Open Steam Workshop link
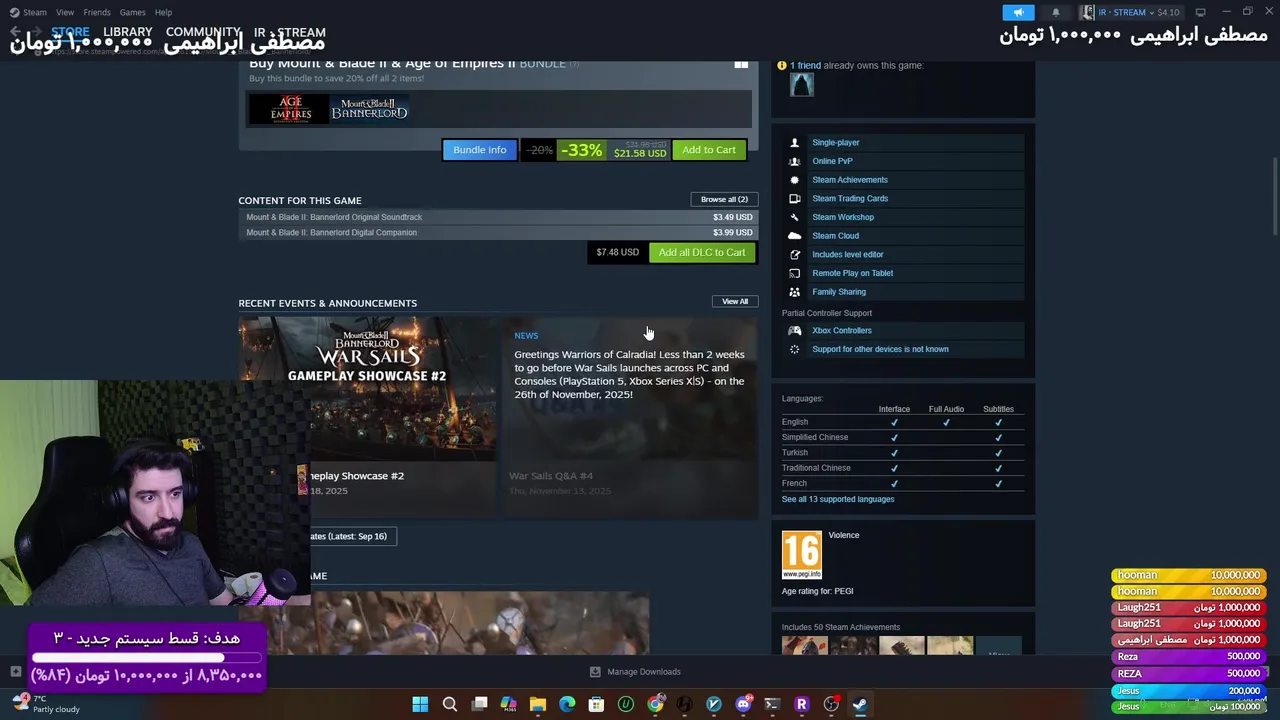This screenshot has height=720, width=1280. [843, 217]
